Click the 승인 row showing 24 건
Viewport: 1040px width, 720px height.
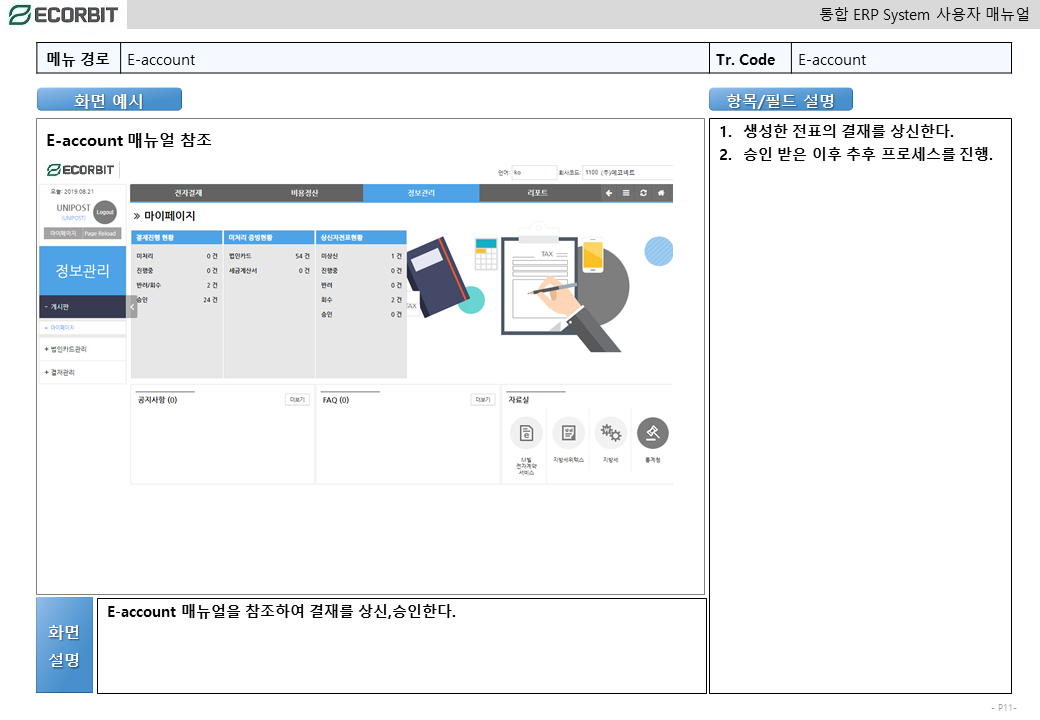[x=176, y=300]
